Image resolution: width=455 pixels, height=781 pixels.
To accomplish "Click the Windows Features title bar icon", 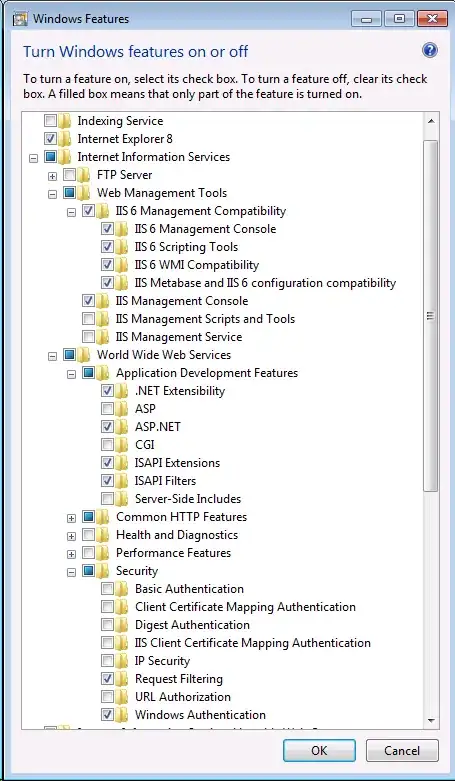I will click(20, 19).
